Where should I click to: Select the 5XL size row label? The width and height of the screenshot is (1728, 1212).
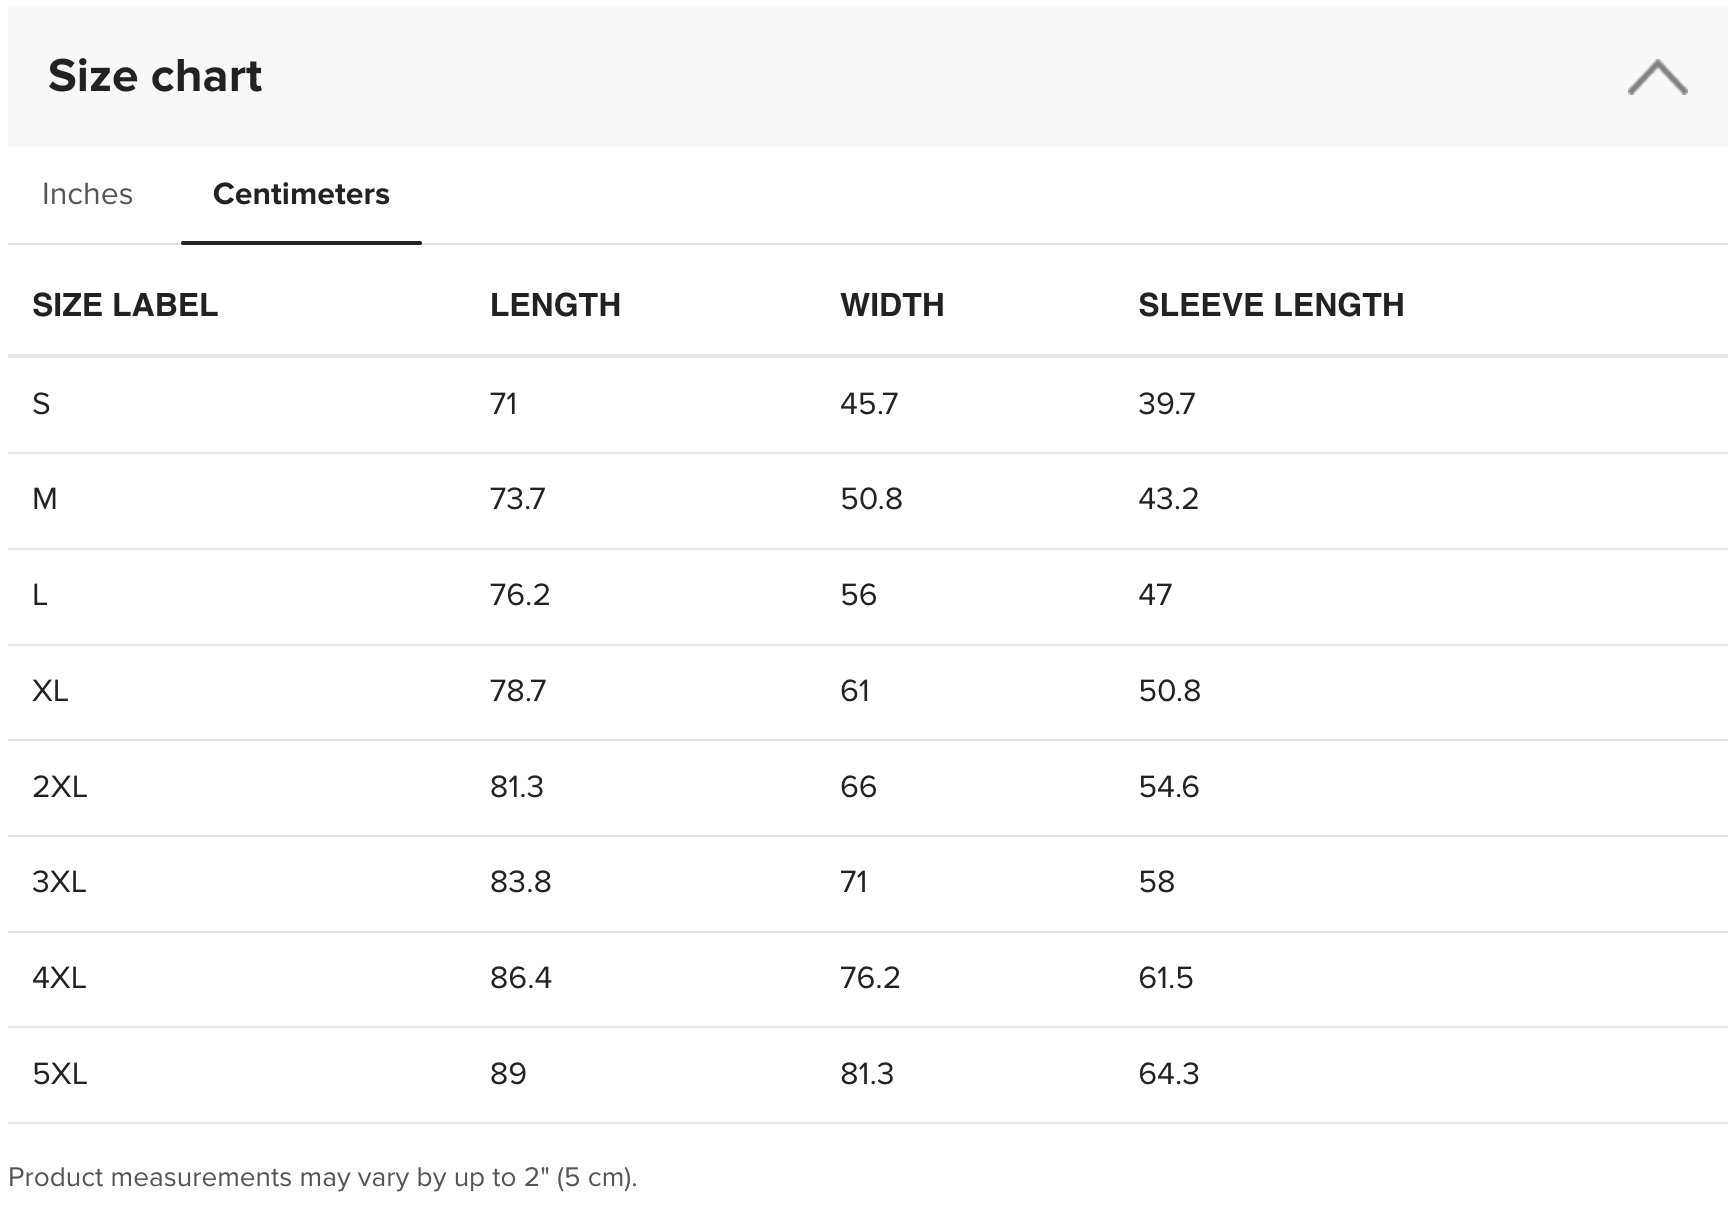click(60, 1074)
